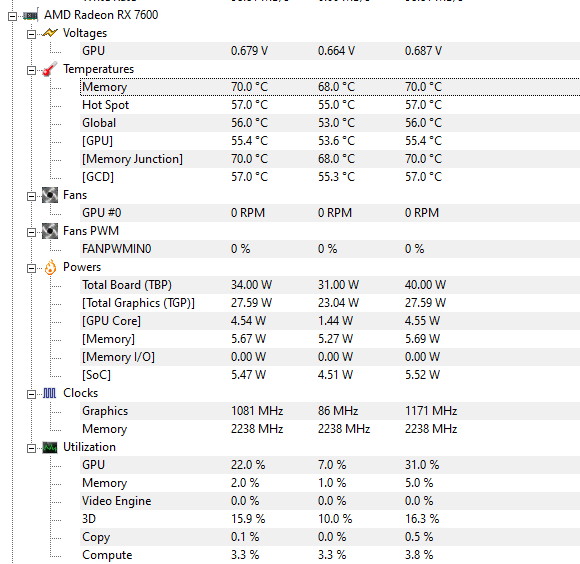Click the Fans category fan icon
580x564 pixels.
tap(50, 195)
